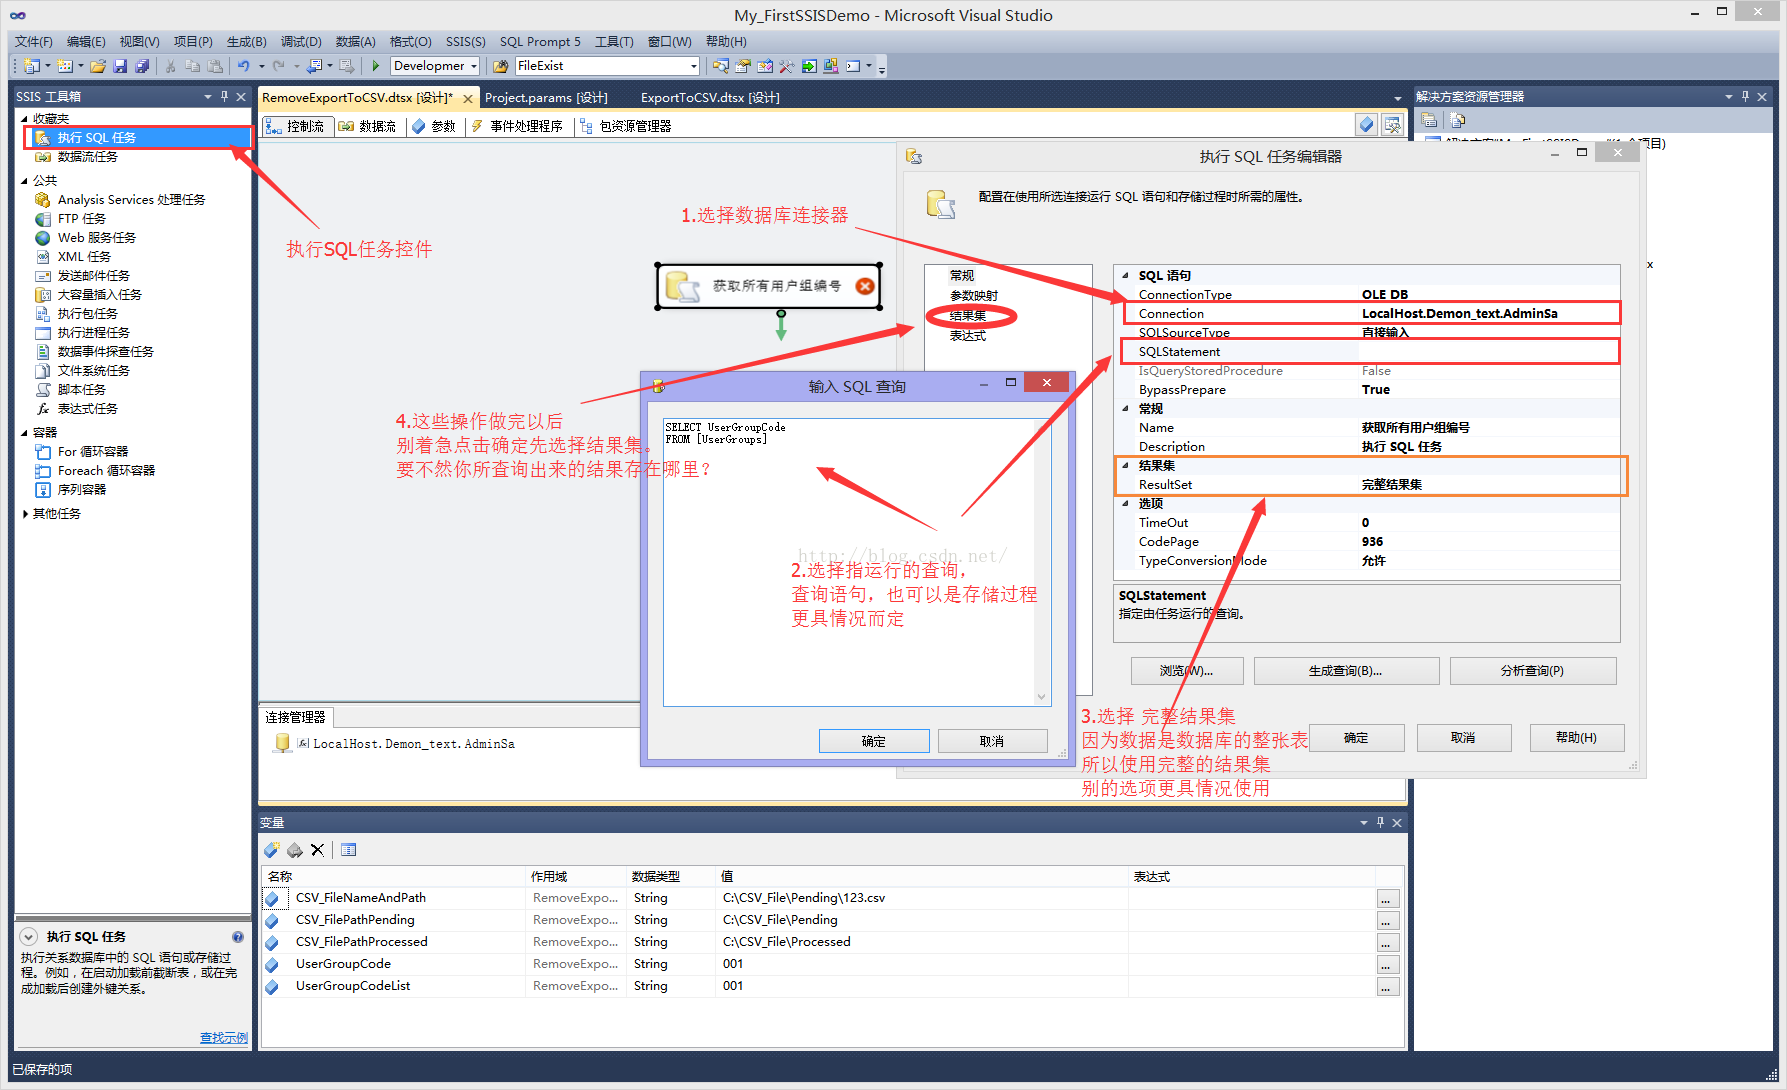The image size is (1787, 1090).
Task: Toggle pin on the 变量 panel
Action: (x=1380, y=822)
